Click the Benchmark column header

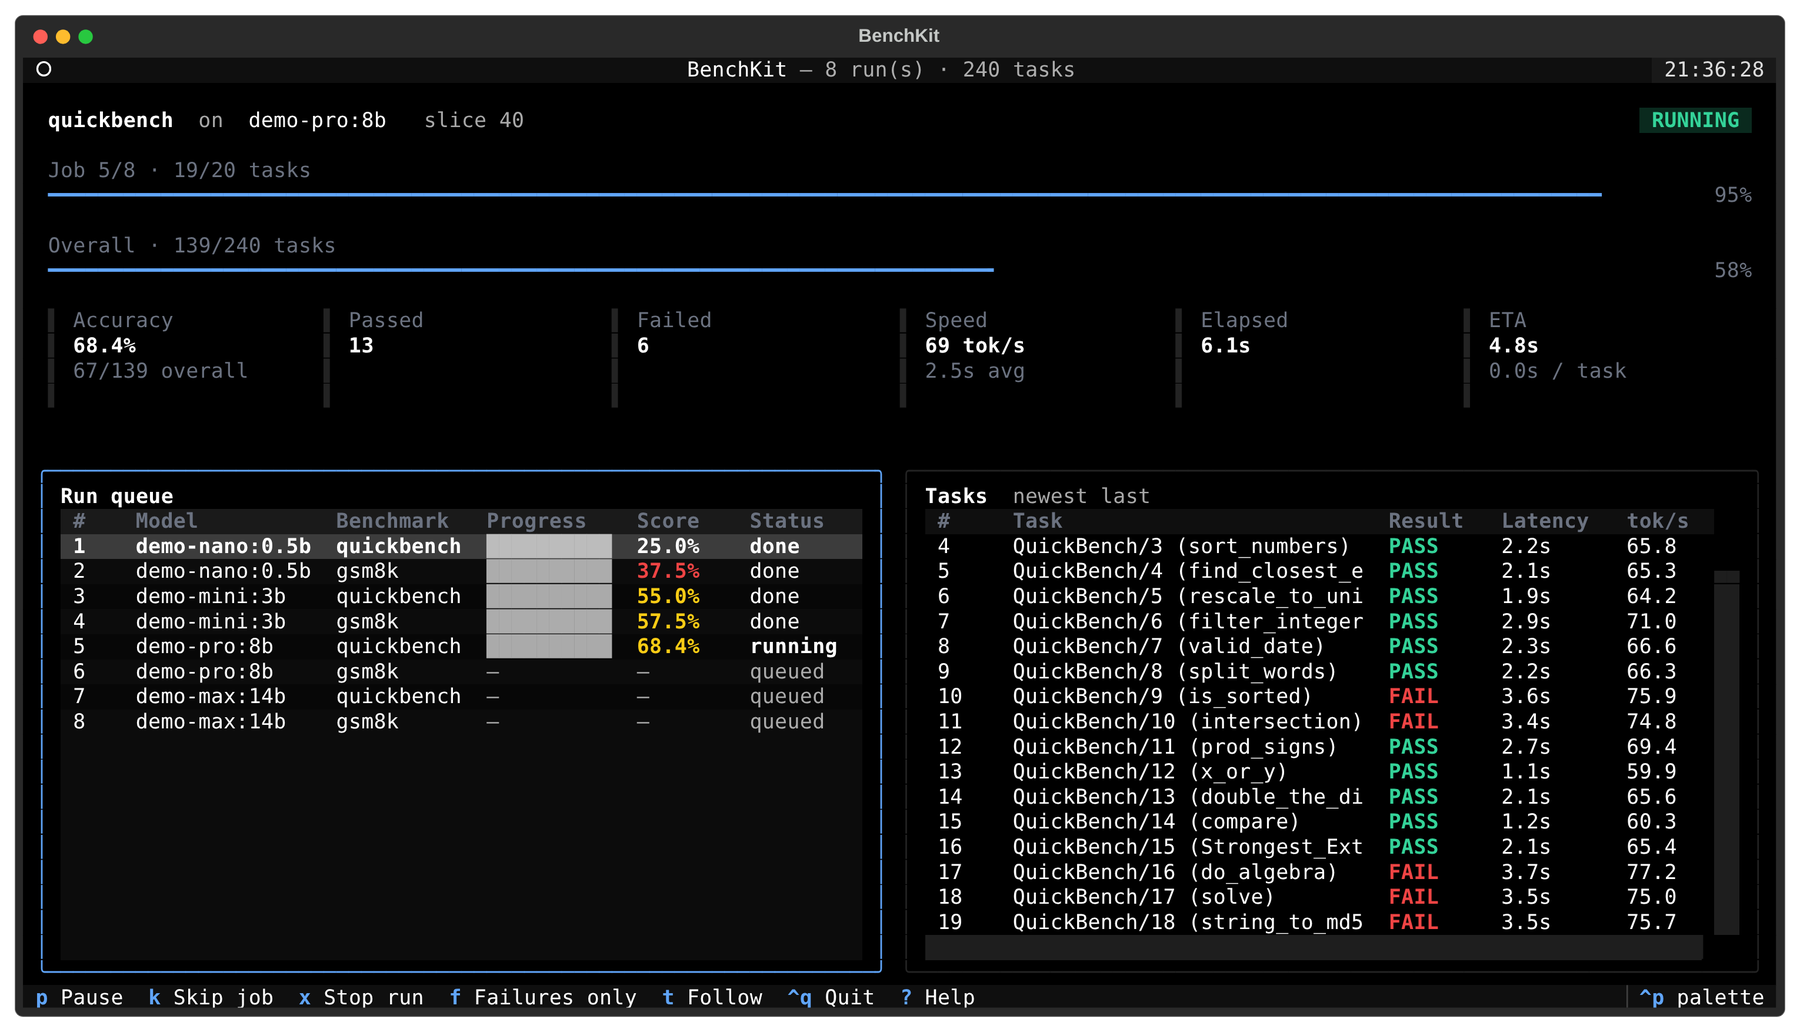click(x=392, y=521)
